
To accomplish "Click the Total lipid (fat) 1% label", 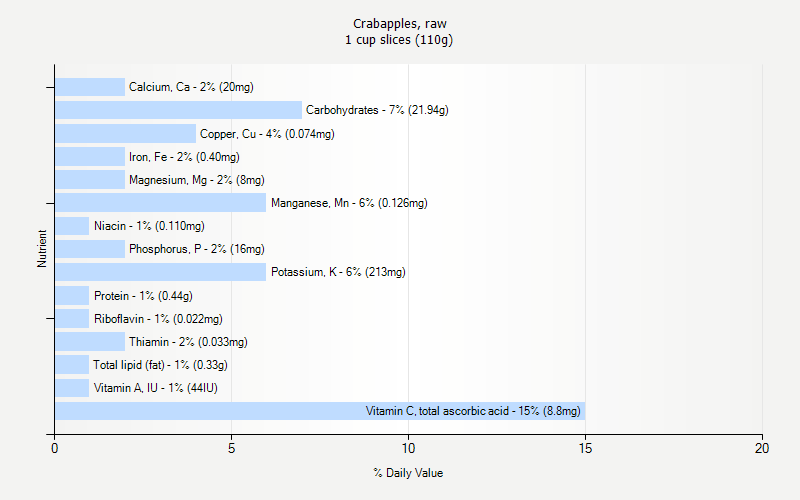I will (x=160, y=365).
